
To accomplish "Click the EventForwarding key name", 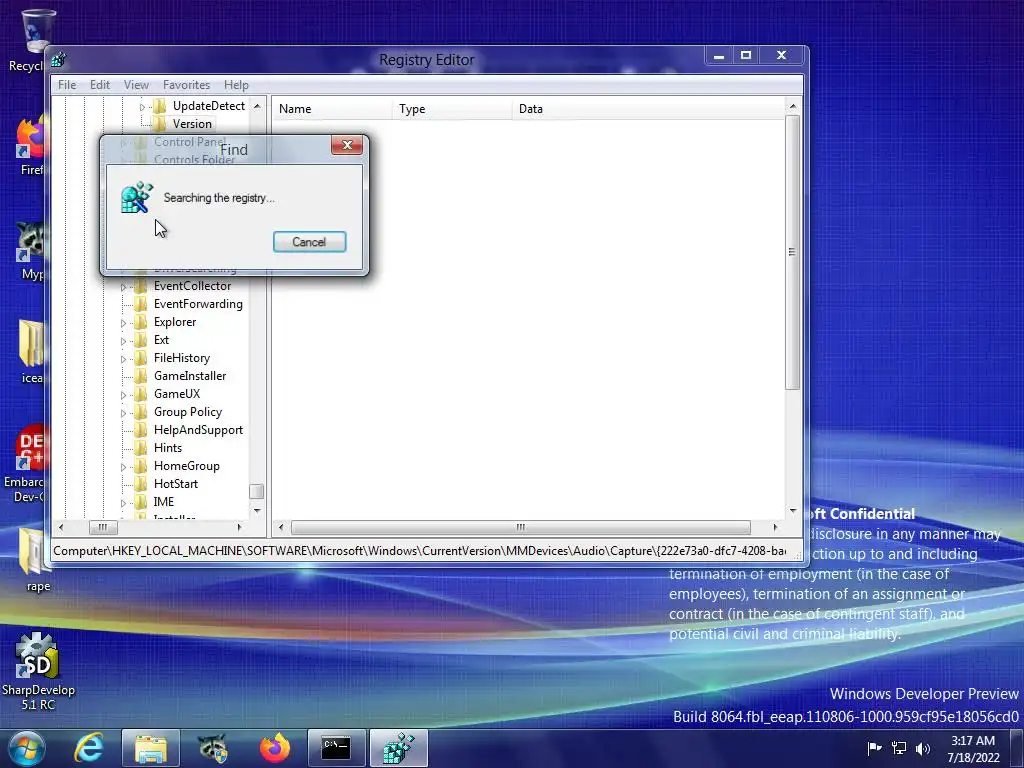I will pos(198,304).
